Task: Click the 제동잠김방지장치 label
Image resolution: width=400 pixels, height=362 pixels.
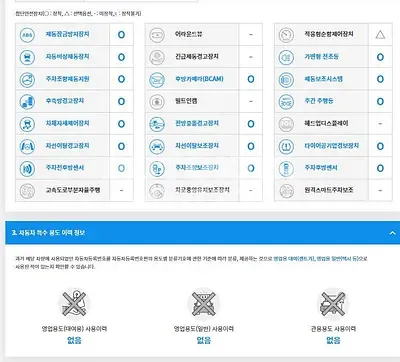Action: (x=68, y=34)
